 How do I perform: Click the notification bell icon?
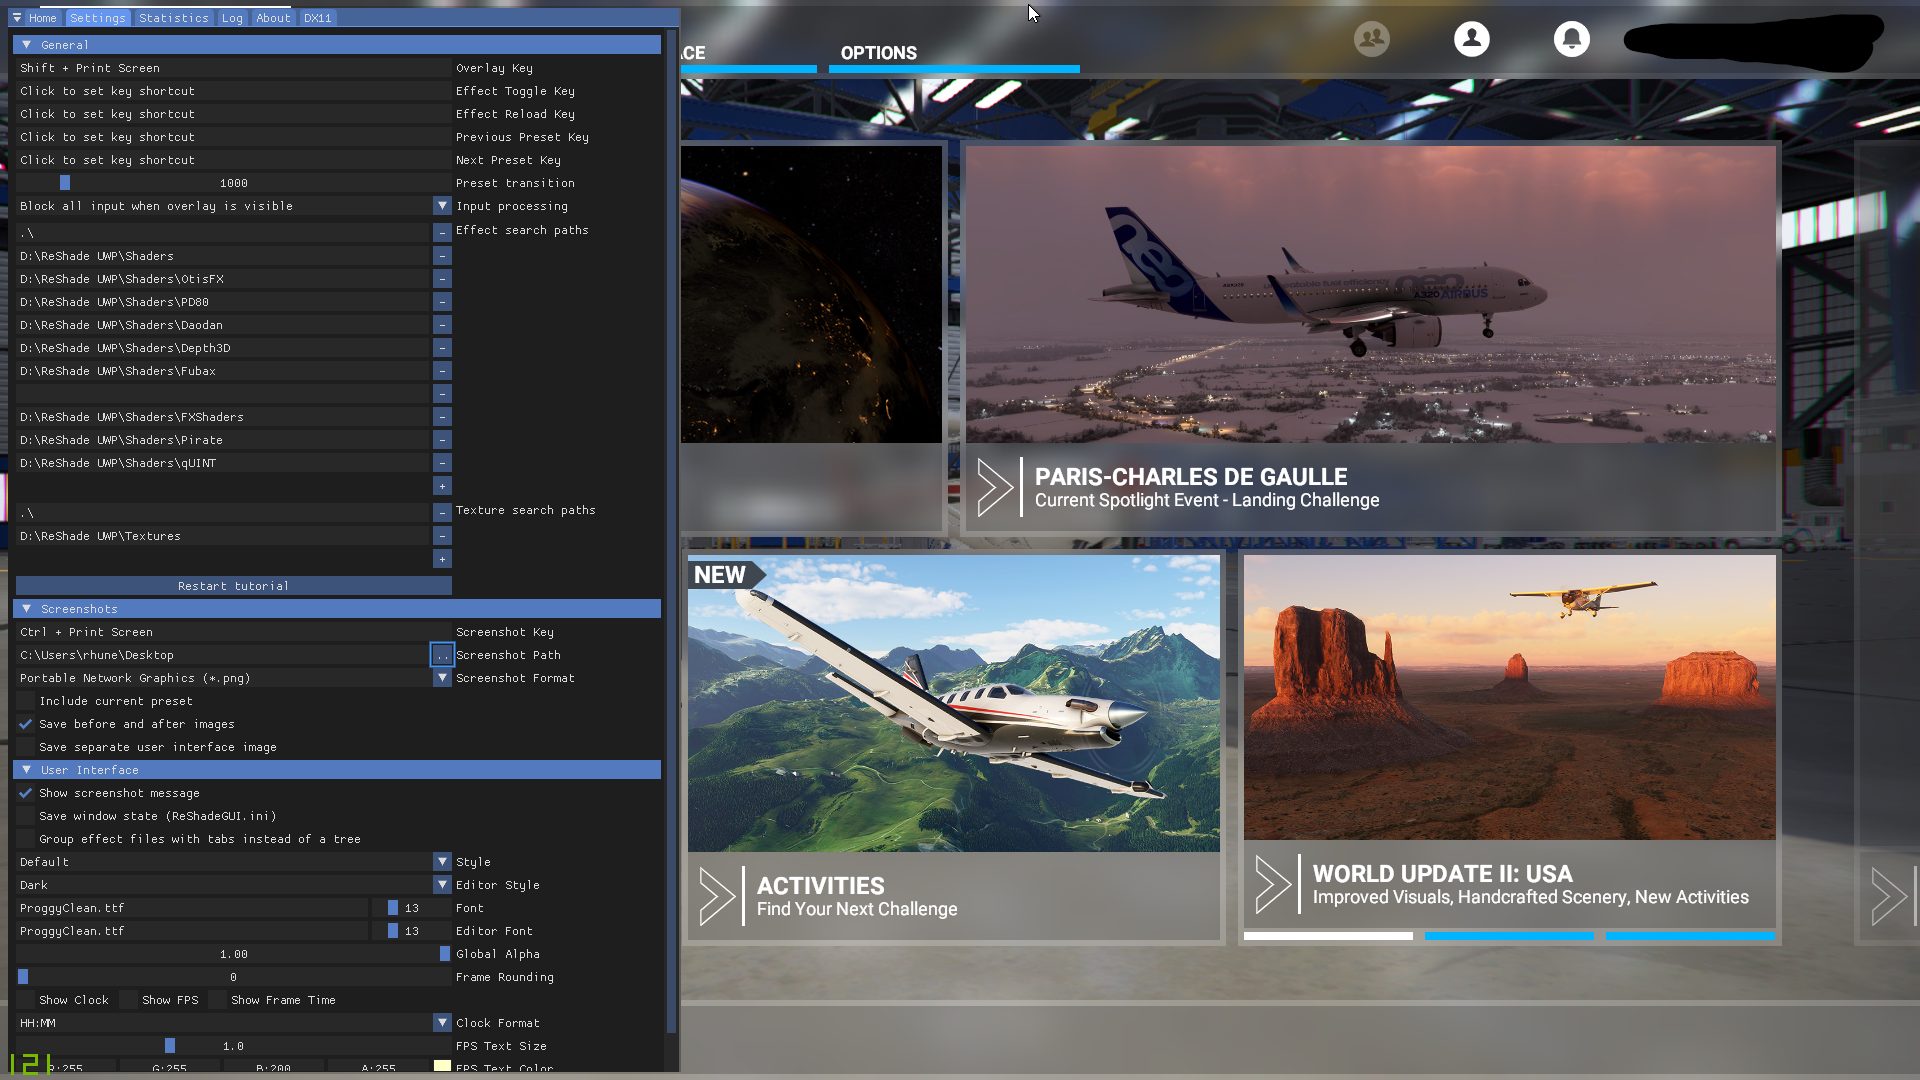coord(1571,39)
